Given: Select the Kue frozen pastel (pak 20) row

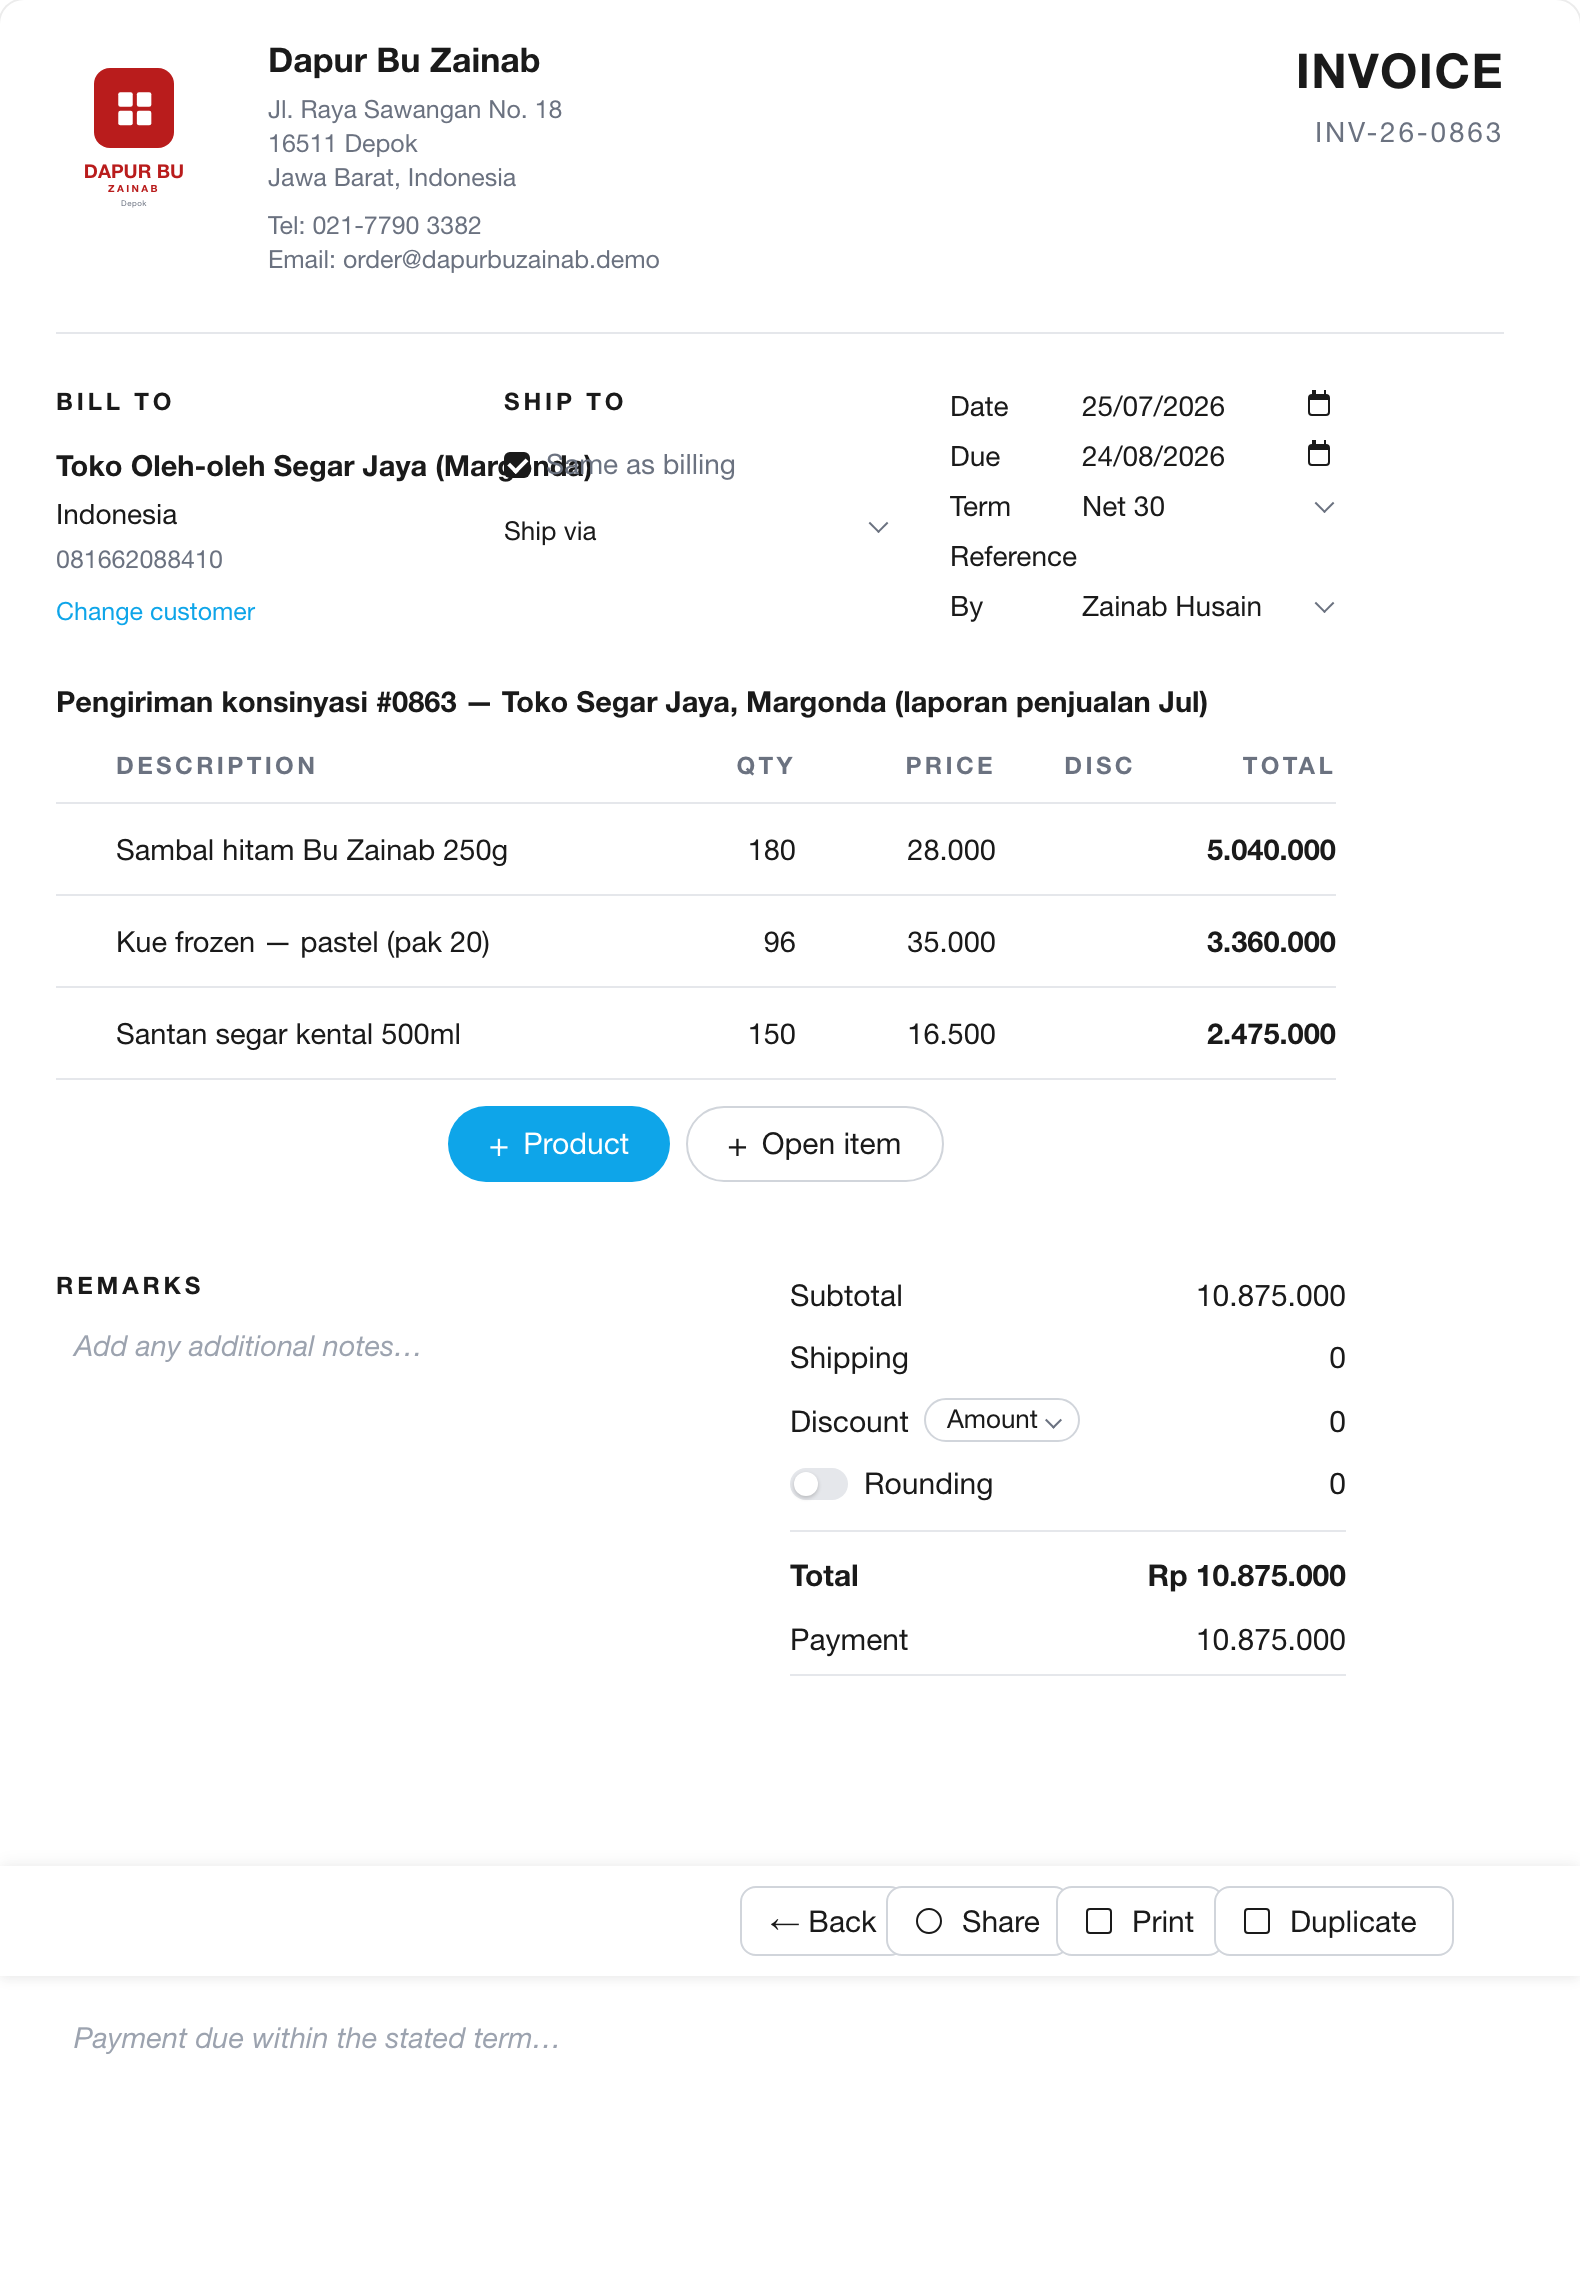Looking at the screenshot, I should point(696,942).
